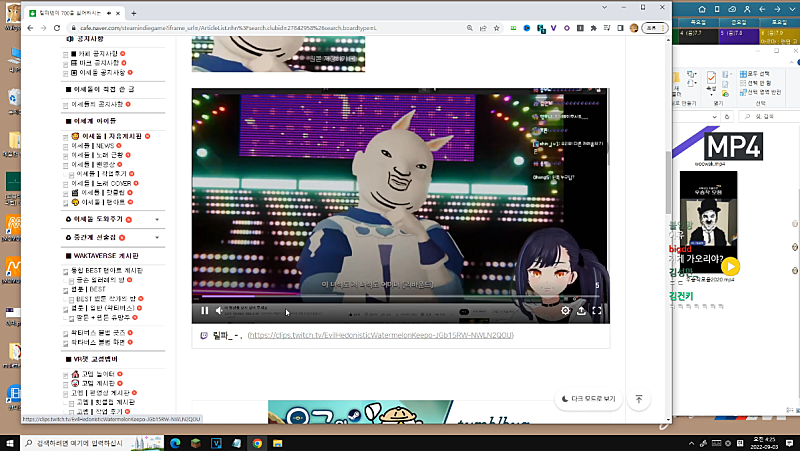The width and height of the screenshot is (800, 451).
Task: Open File Explorer from the taskbar
Action: (278, 443)
